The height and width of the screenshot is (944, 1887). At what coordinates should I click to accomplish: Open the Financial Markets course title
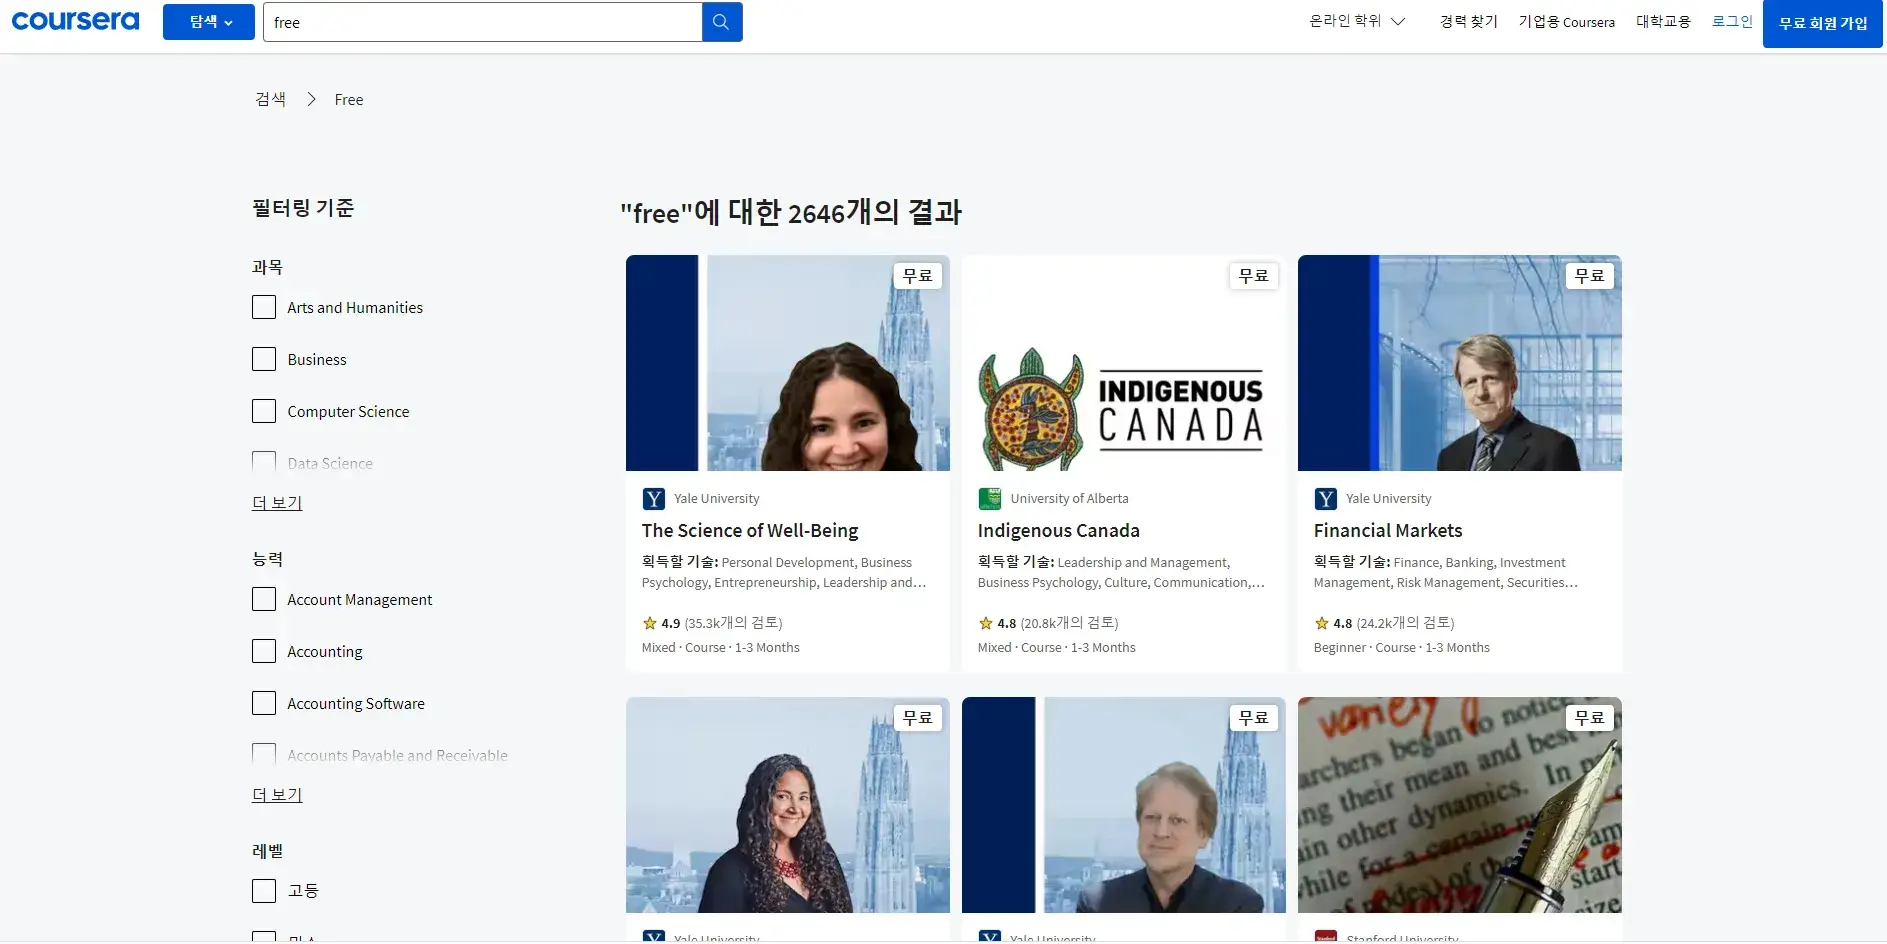point(1388,531)
